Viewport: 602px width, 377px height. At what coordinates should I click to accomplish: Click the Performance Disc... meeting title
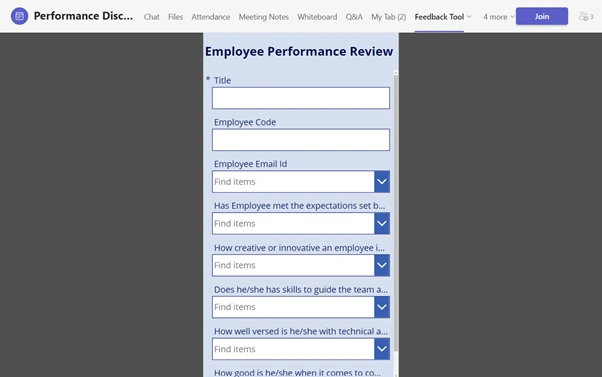[x=83, y=16]
